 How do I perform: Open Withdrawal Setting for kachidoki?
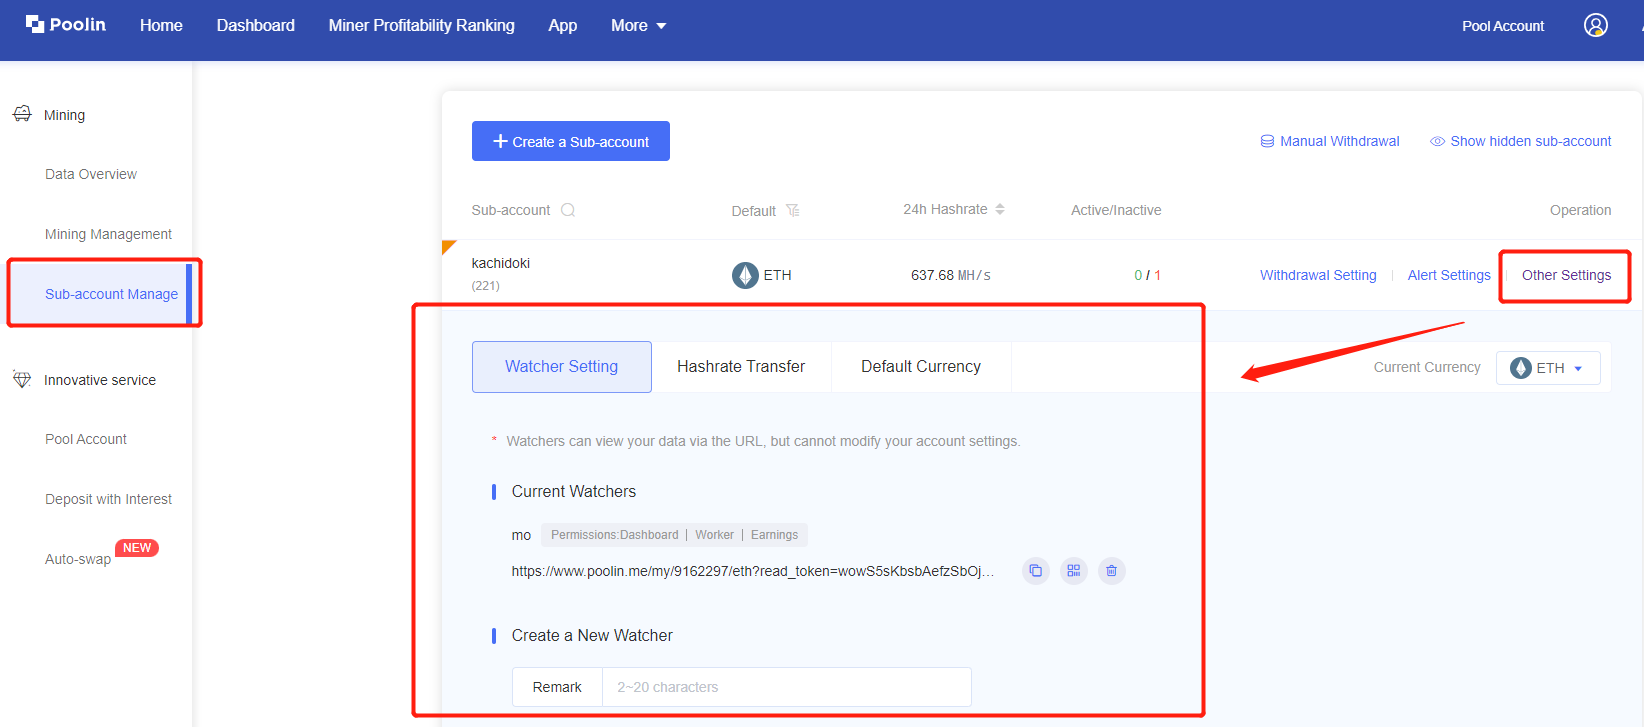1318,275
